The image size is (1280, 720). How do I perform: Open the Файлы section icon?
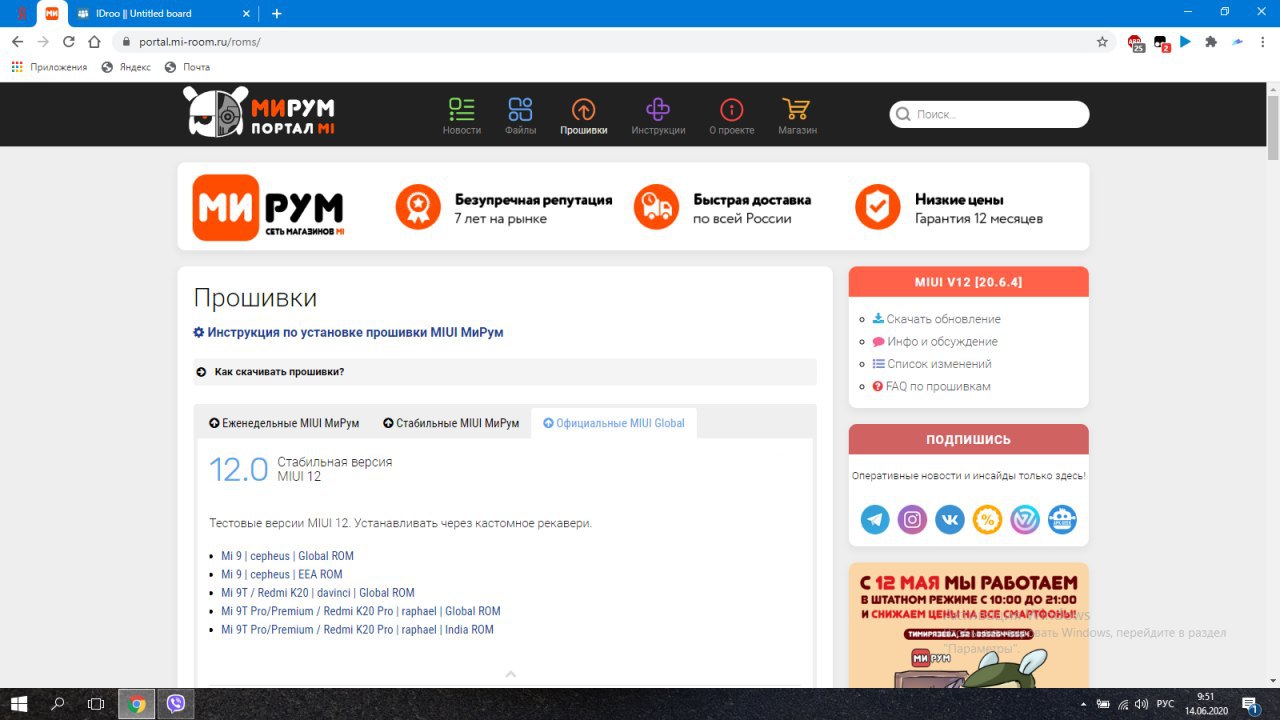click(x=520, y=110)
